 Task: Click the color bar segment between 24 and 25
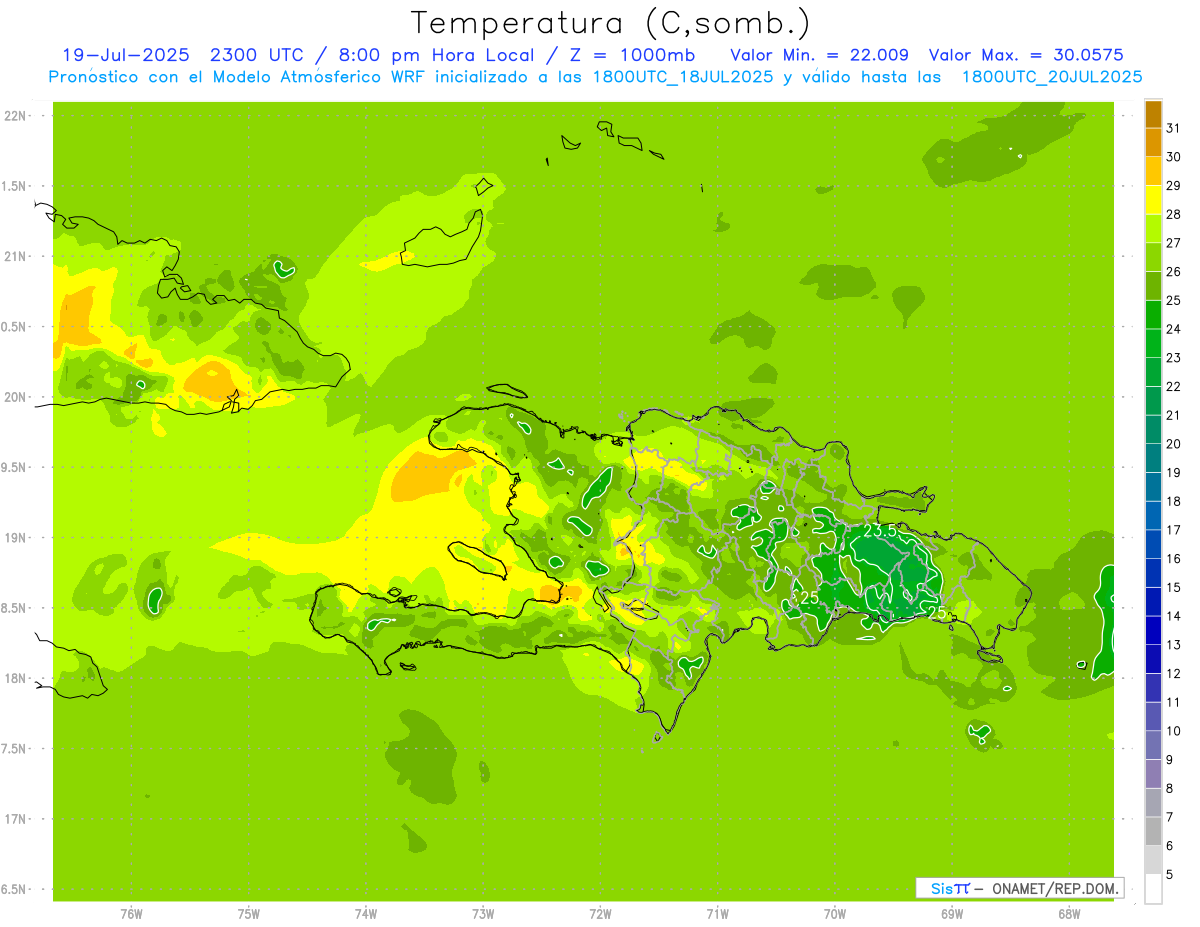tap(1153, 315)
